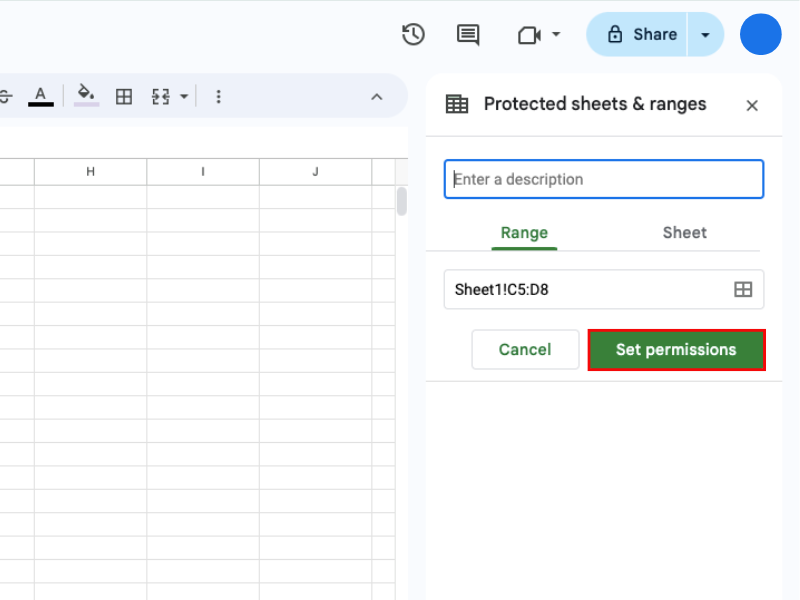
Task: Open version history clock icon
Action: coord(413,35)
